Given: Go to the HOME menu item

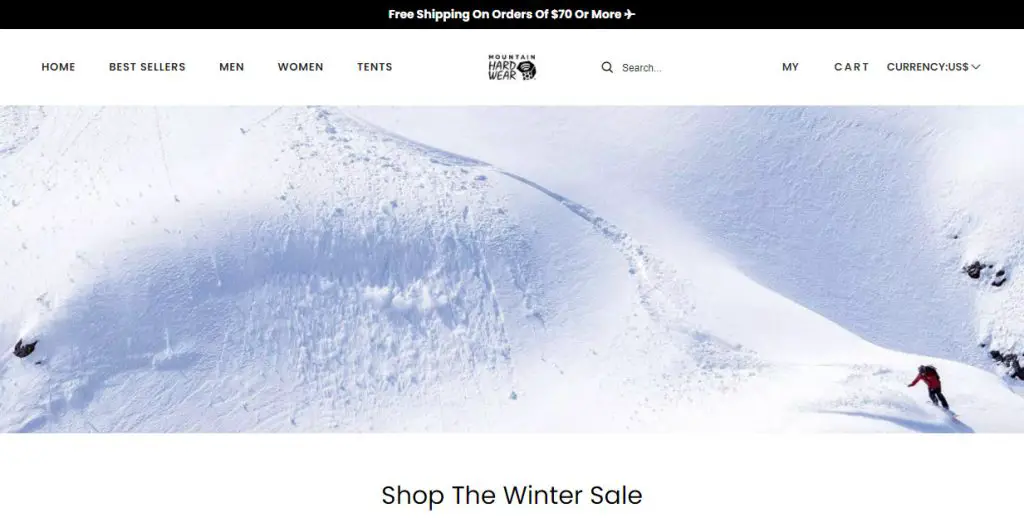Looking at the screenshot, I should tap(58, 67).
